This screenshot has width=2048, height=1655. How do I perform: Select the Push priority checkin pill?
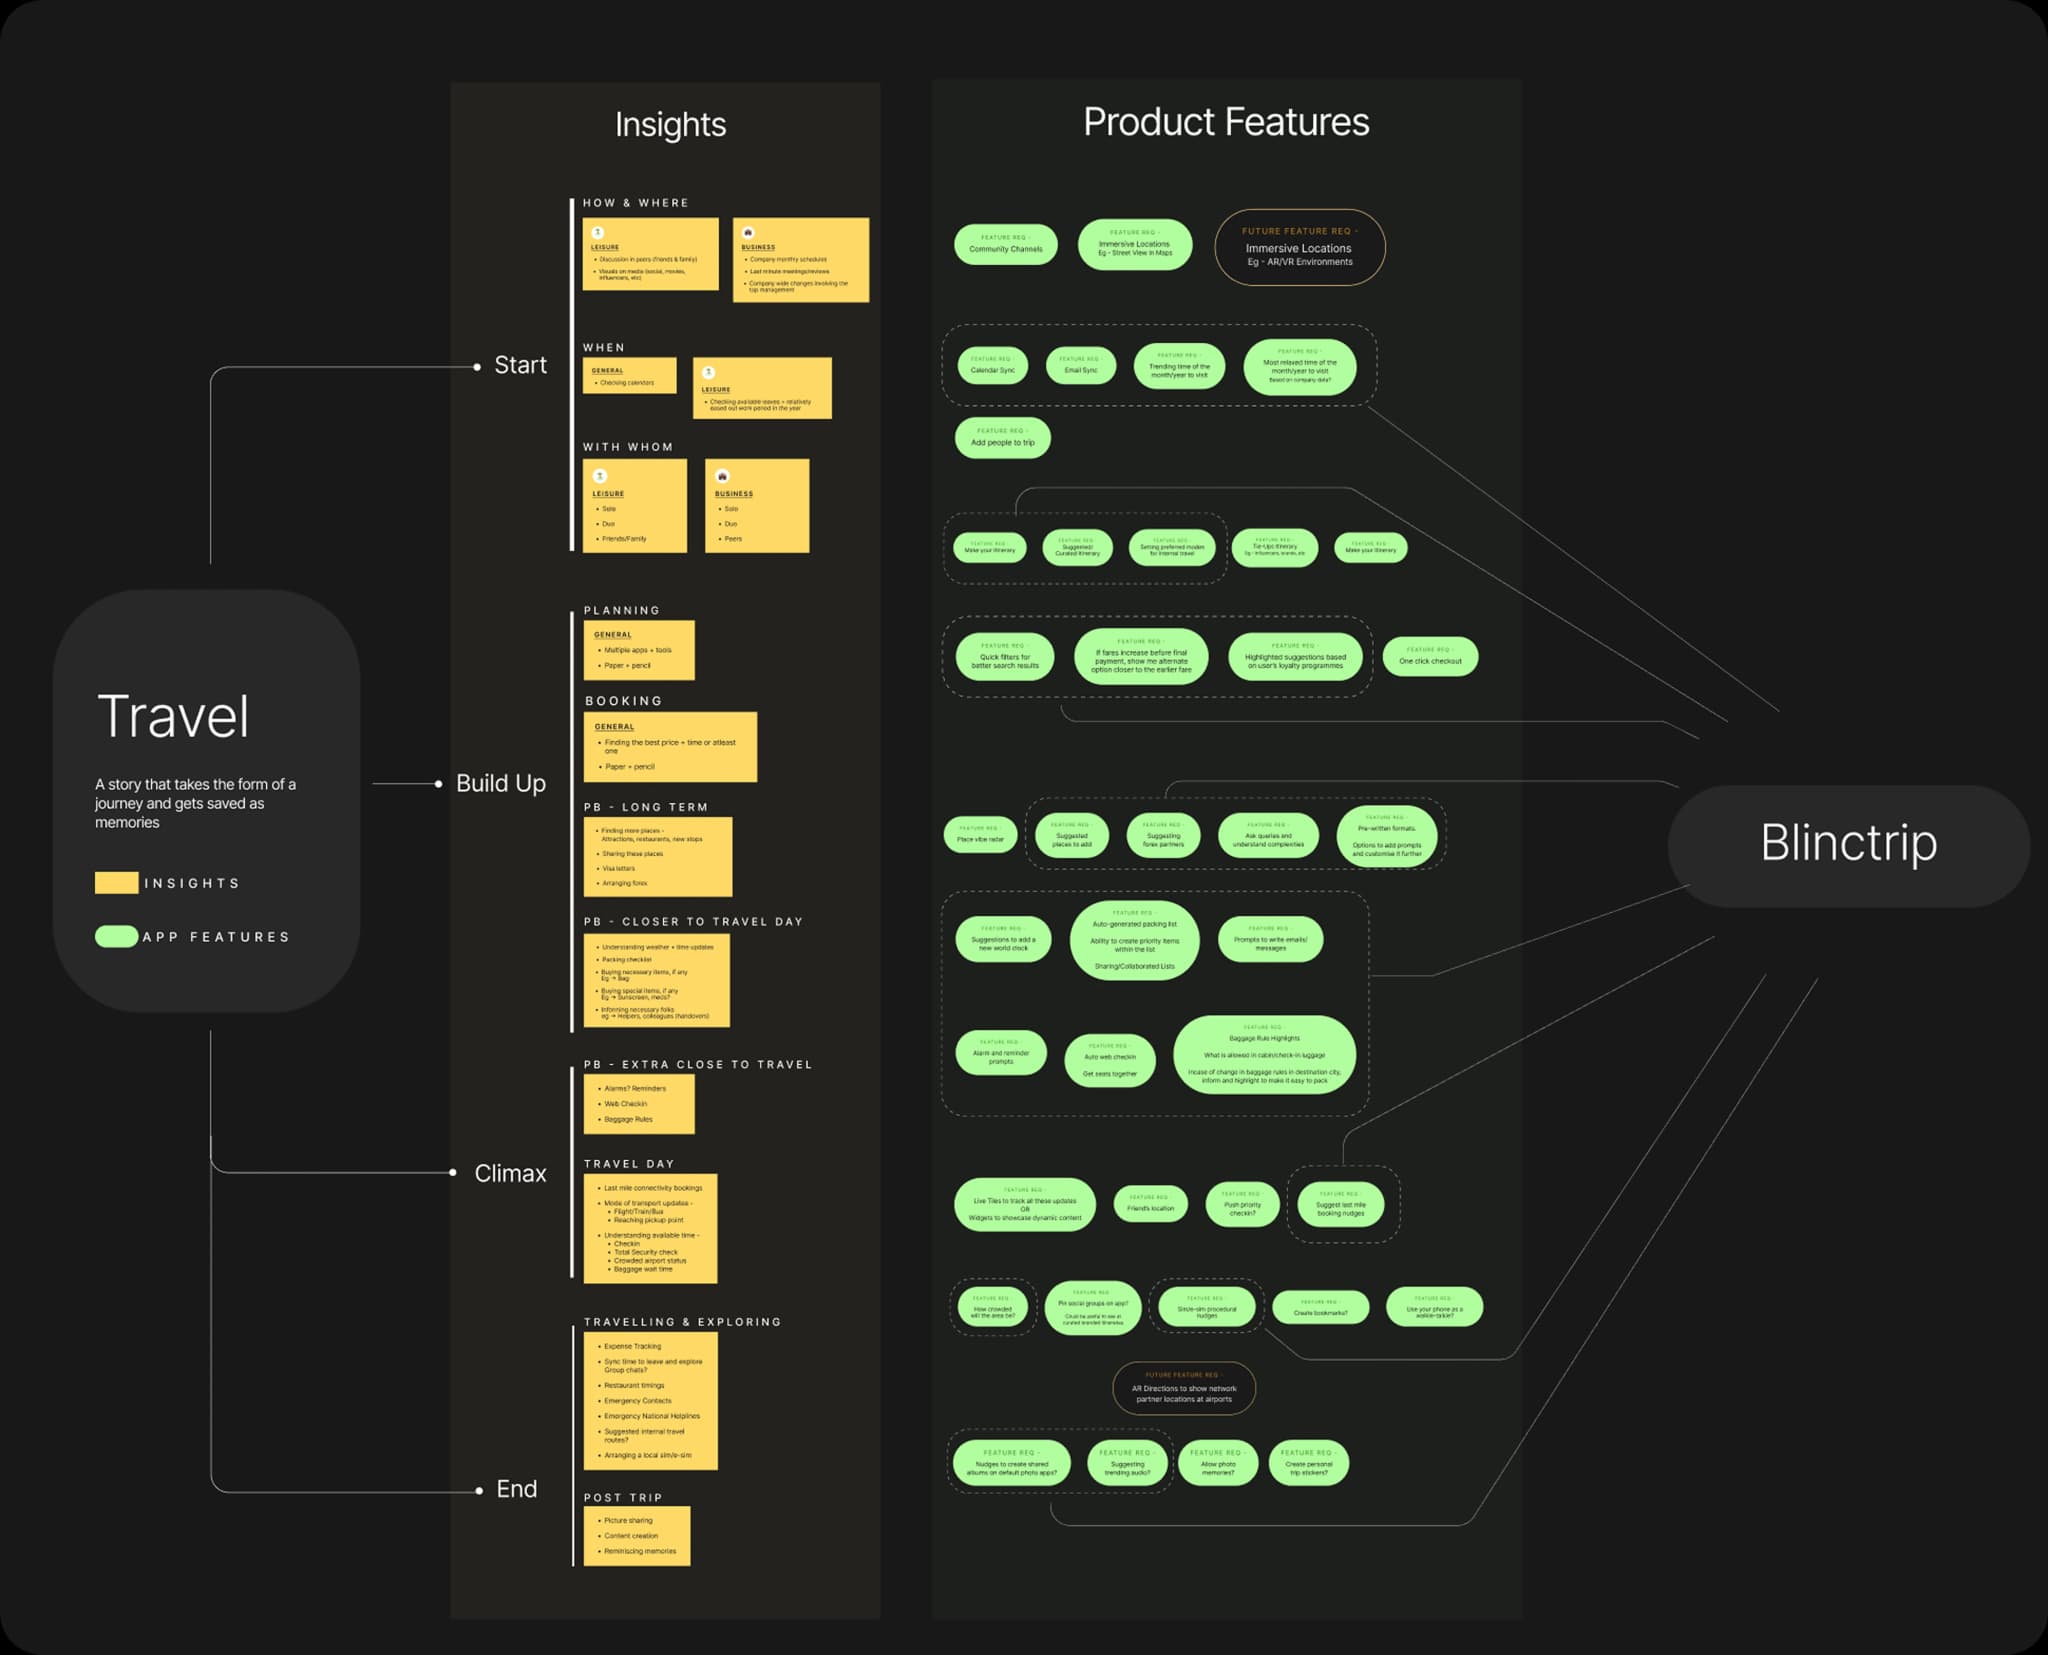1242,1204
